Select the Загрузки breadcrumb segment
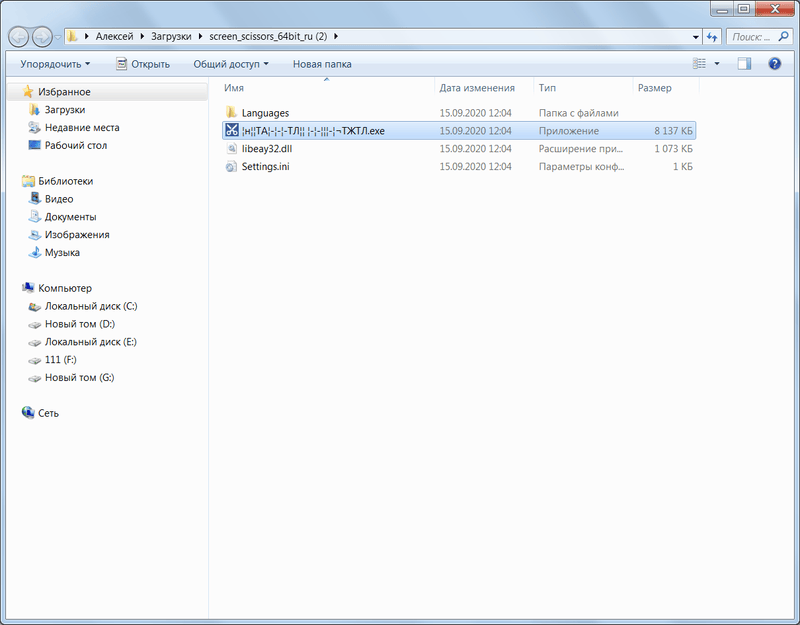The image size is (800, 625). [171, 36]
